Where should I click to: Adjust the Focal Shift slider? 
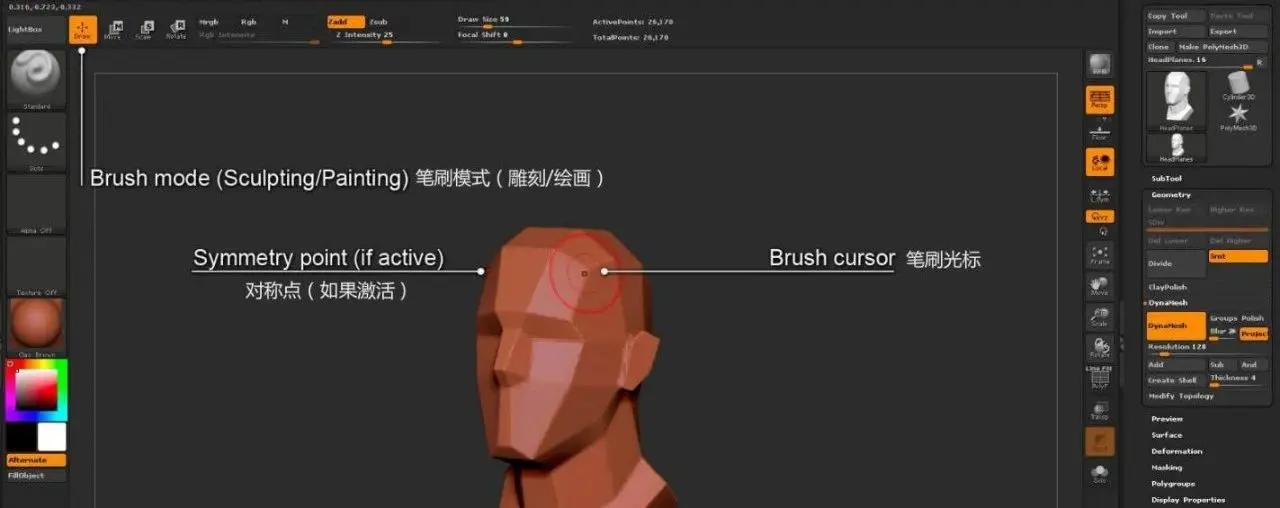pyautogui.click(x=514, y=37)
